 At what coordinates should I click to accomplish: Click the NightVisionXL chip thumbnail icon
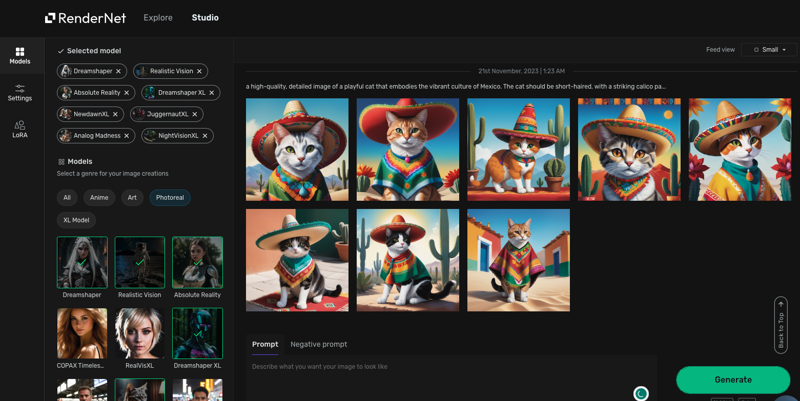coord(149,136)
